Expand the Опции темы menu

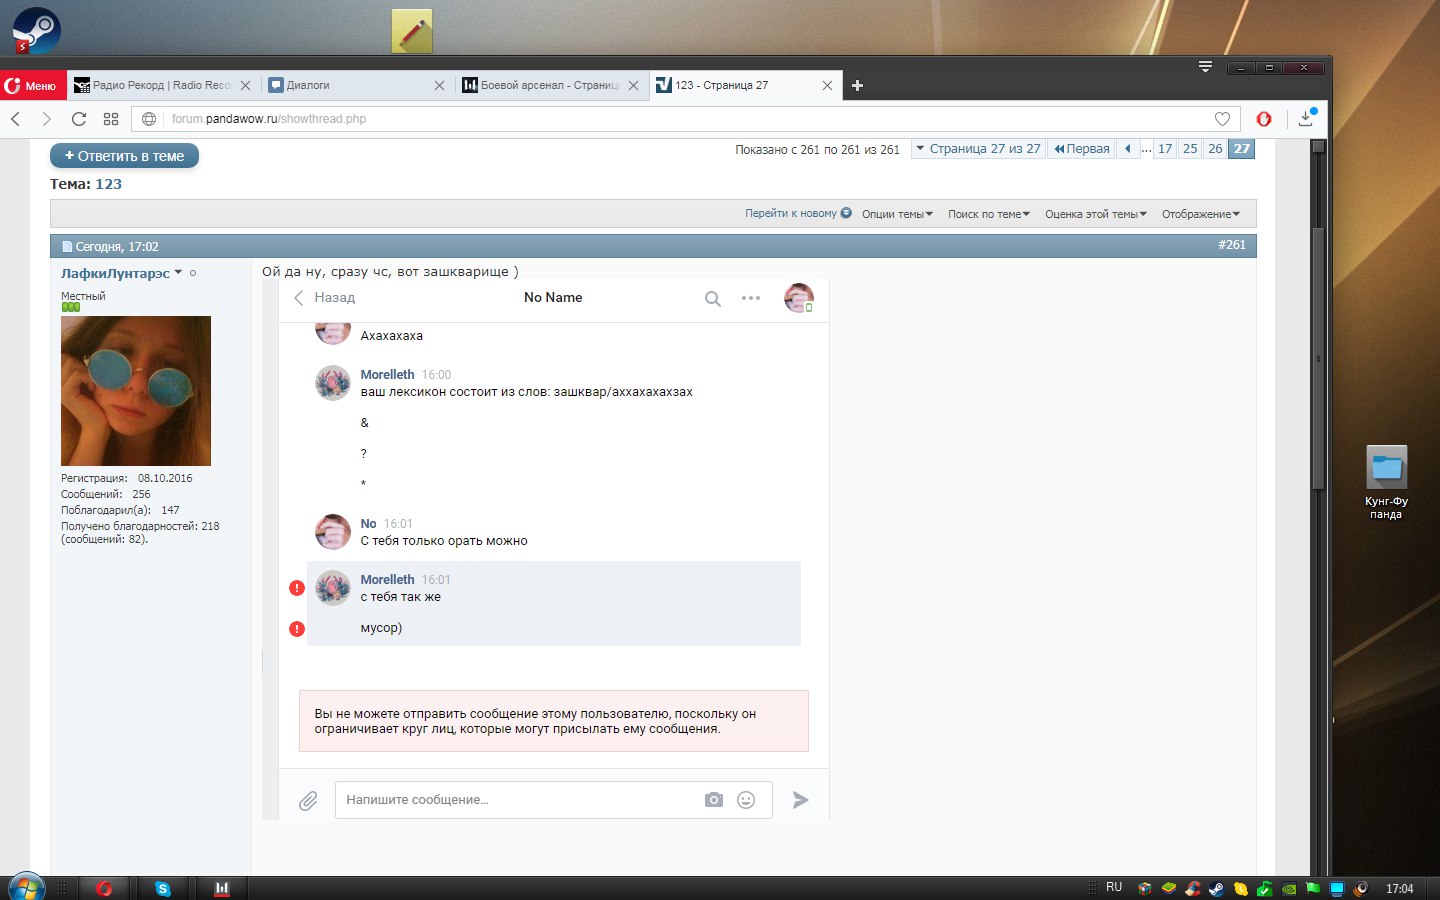pyautogui.click(x=897, y=214)
